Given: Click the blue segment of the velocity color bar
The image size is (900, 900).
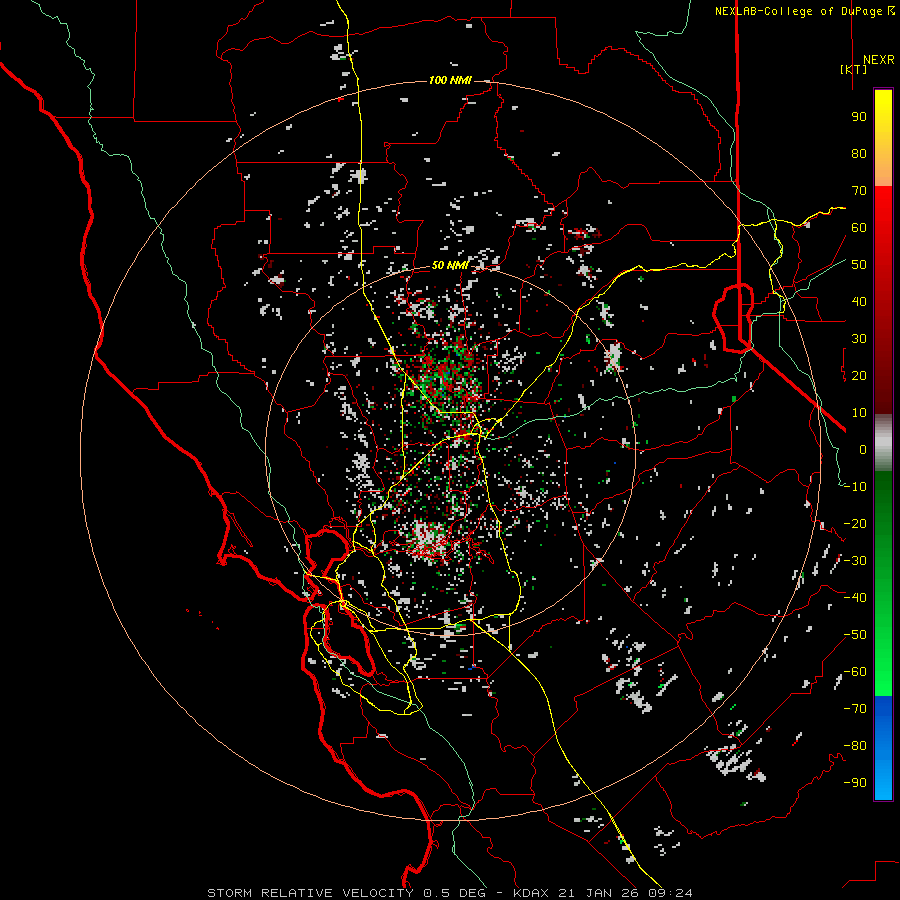Looking at the screenshot, I should (883, 748).
